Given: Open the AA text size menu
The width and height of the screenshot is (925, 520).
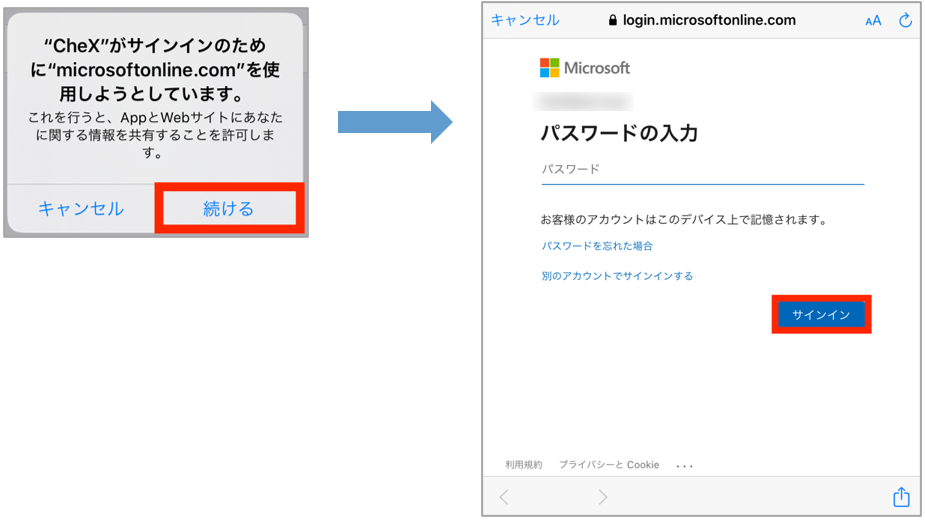Looking at the screenshot, I should 873,21.
